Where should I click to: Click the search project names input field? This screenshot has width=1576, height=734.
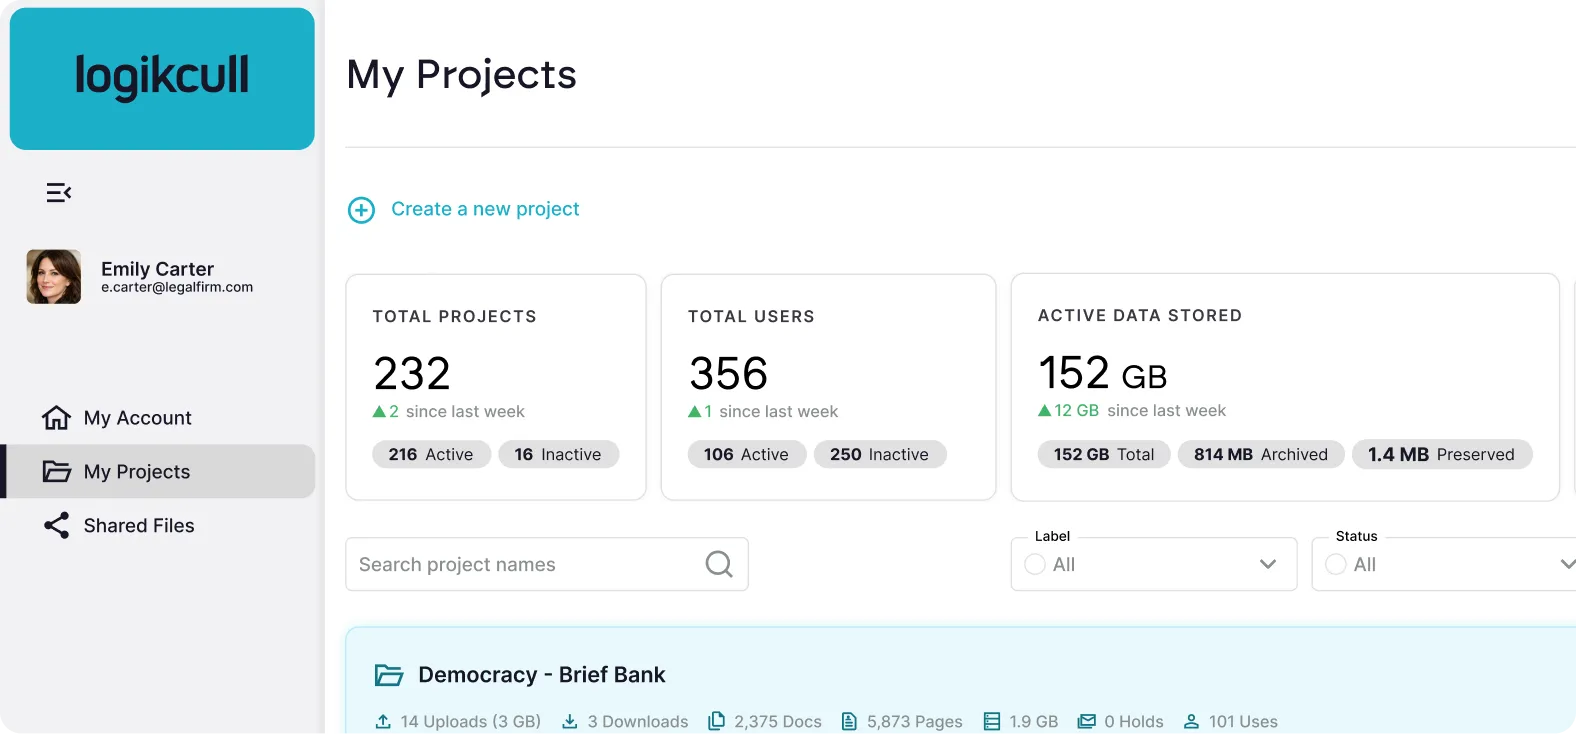[x=520, y=564]
